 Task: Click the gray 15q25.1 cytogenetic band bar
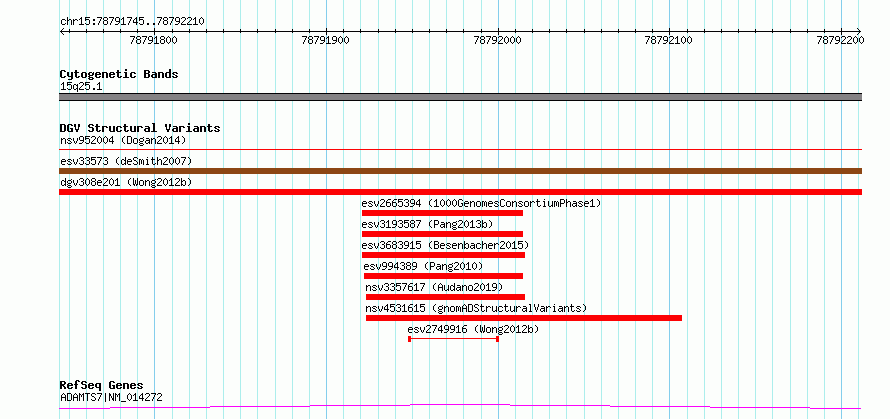coord(460,97)
